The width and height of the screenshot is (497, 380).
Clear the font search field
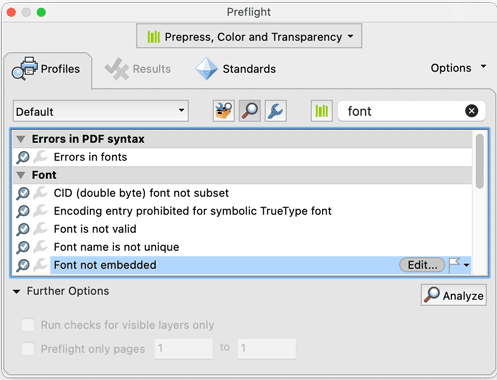(471, 111)
